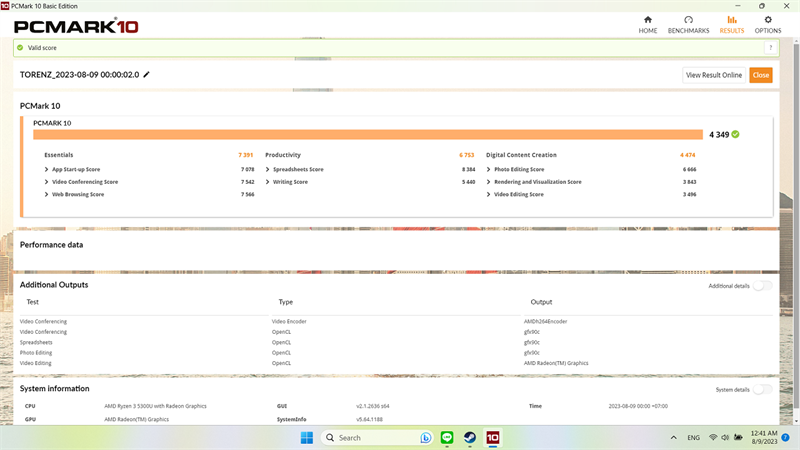Open the LINE app from taskbar
This screenshot has height=450, width=800.
447,437
